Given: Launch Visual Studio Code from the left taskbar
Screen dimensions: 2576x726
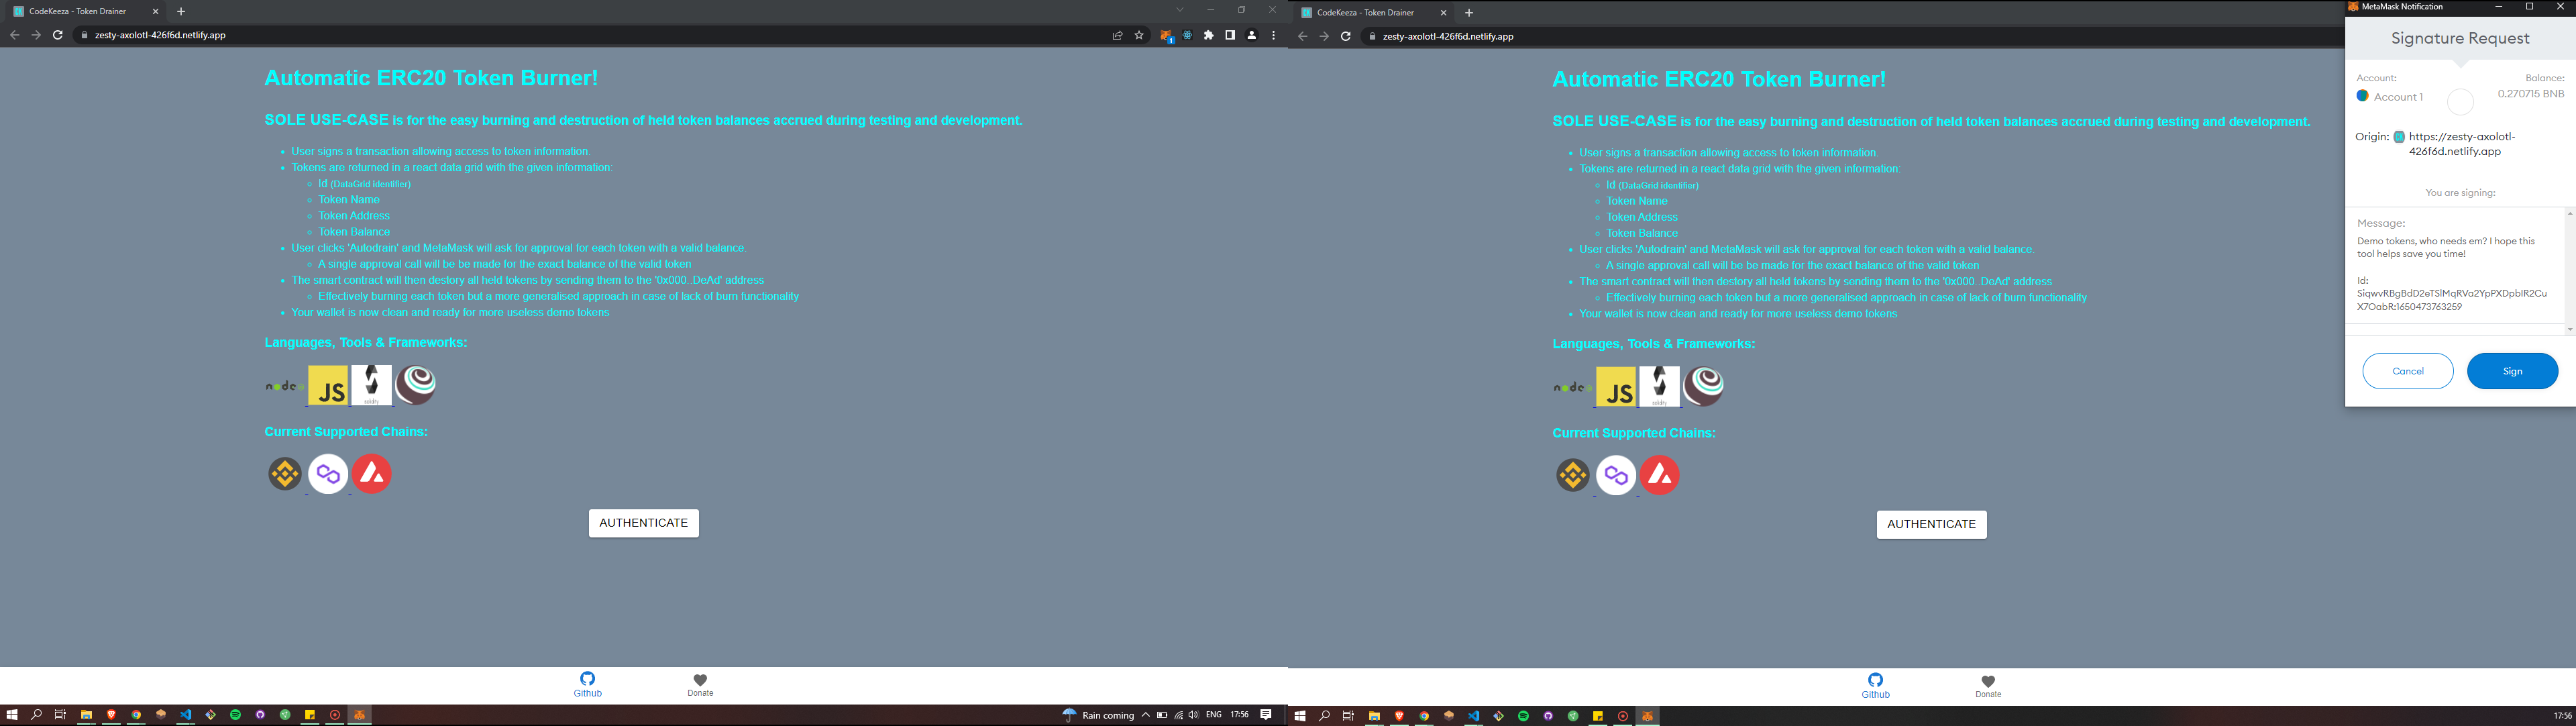Looking at the screenshot, I should 185,715.
